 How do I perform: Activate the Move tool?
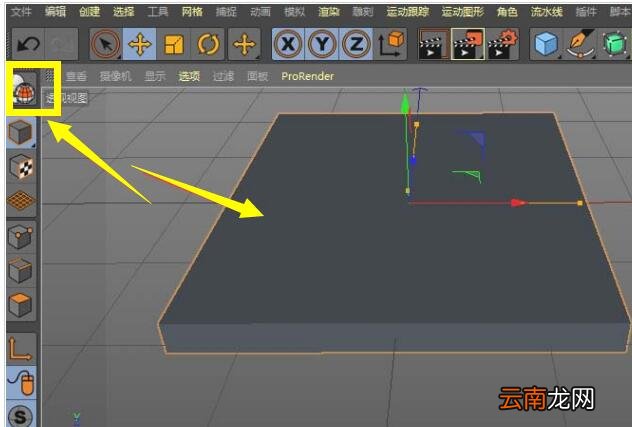pyautogui.click(x=139, y=44)
